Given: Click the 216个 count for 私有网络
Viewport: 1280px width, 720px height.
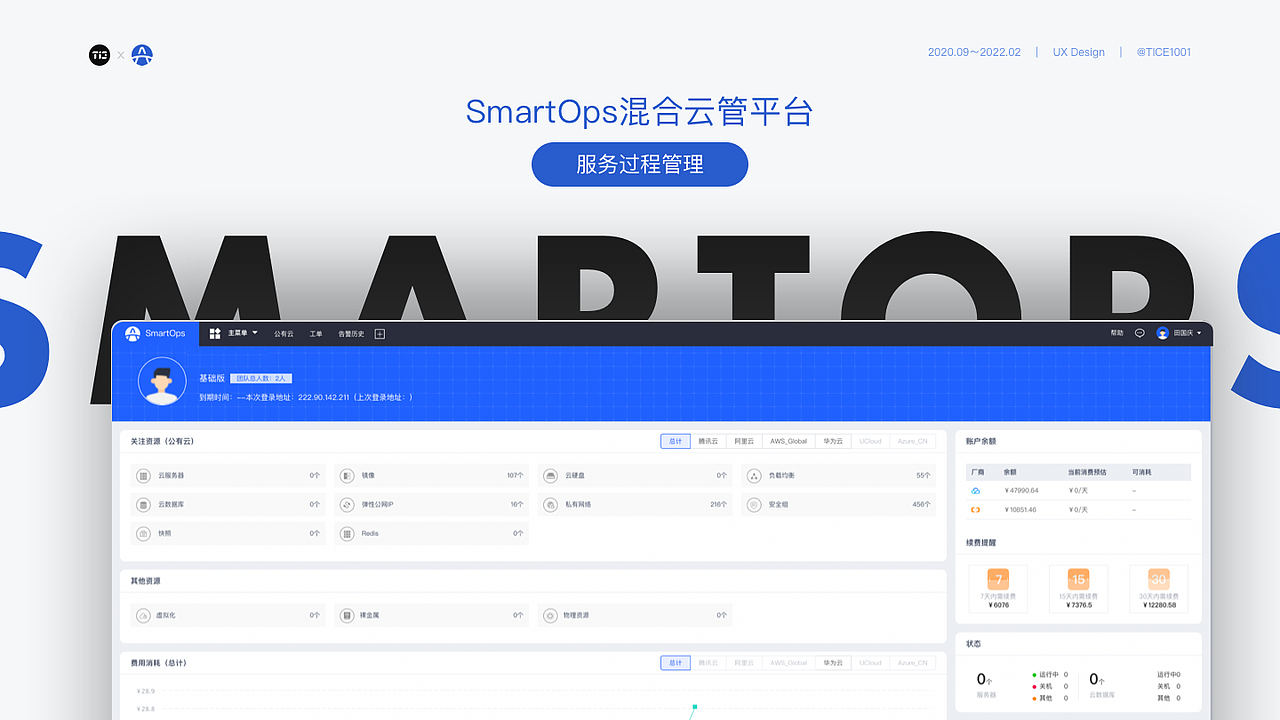Looking at the screenshot, I should [x=718, y=505].
